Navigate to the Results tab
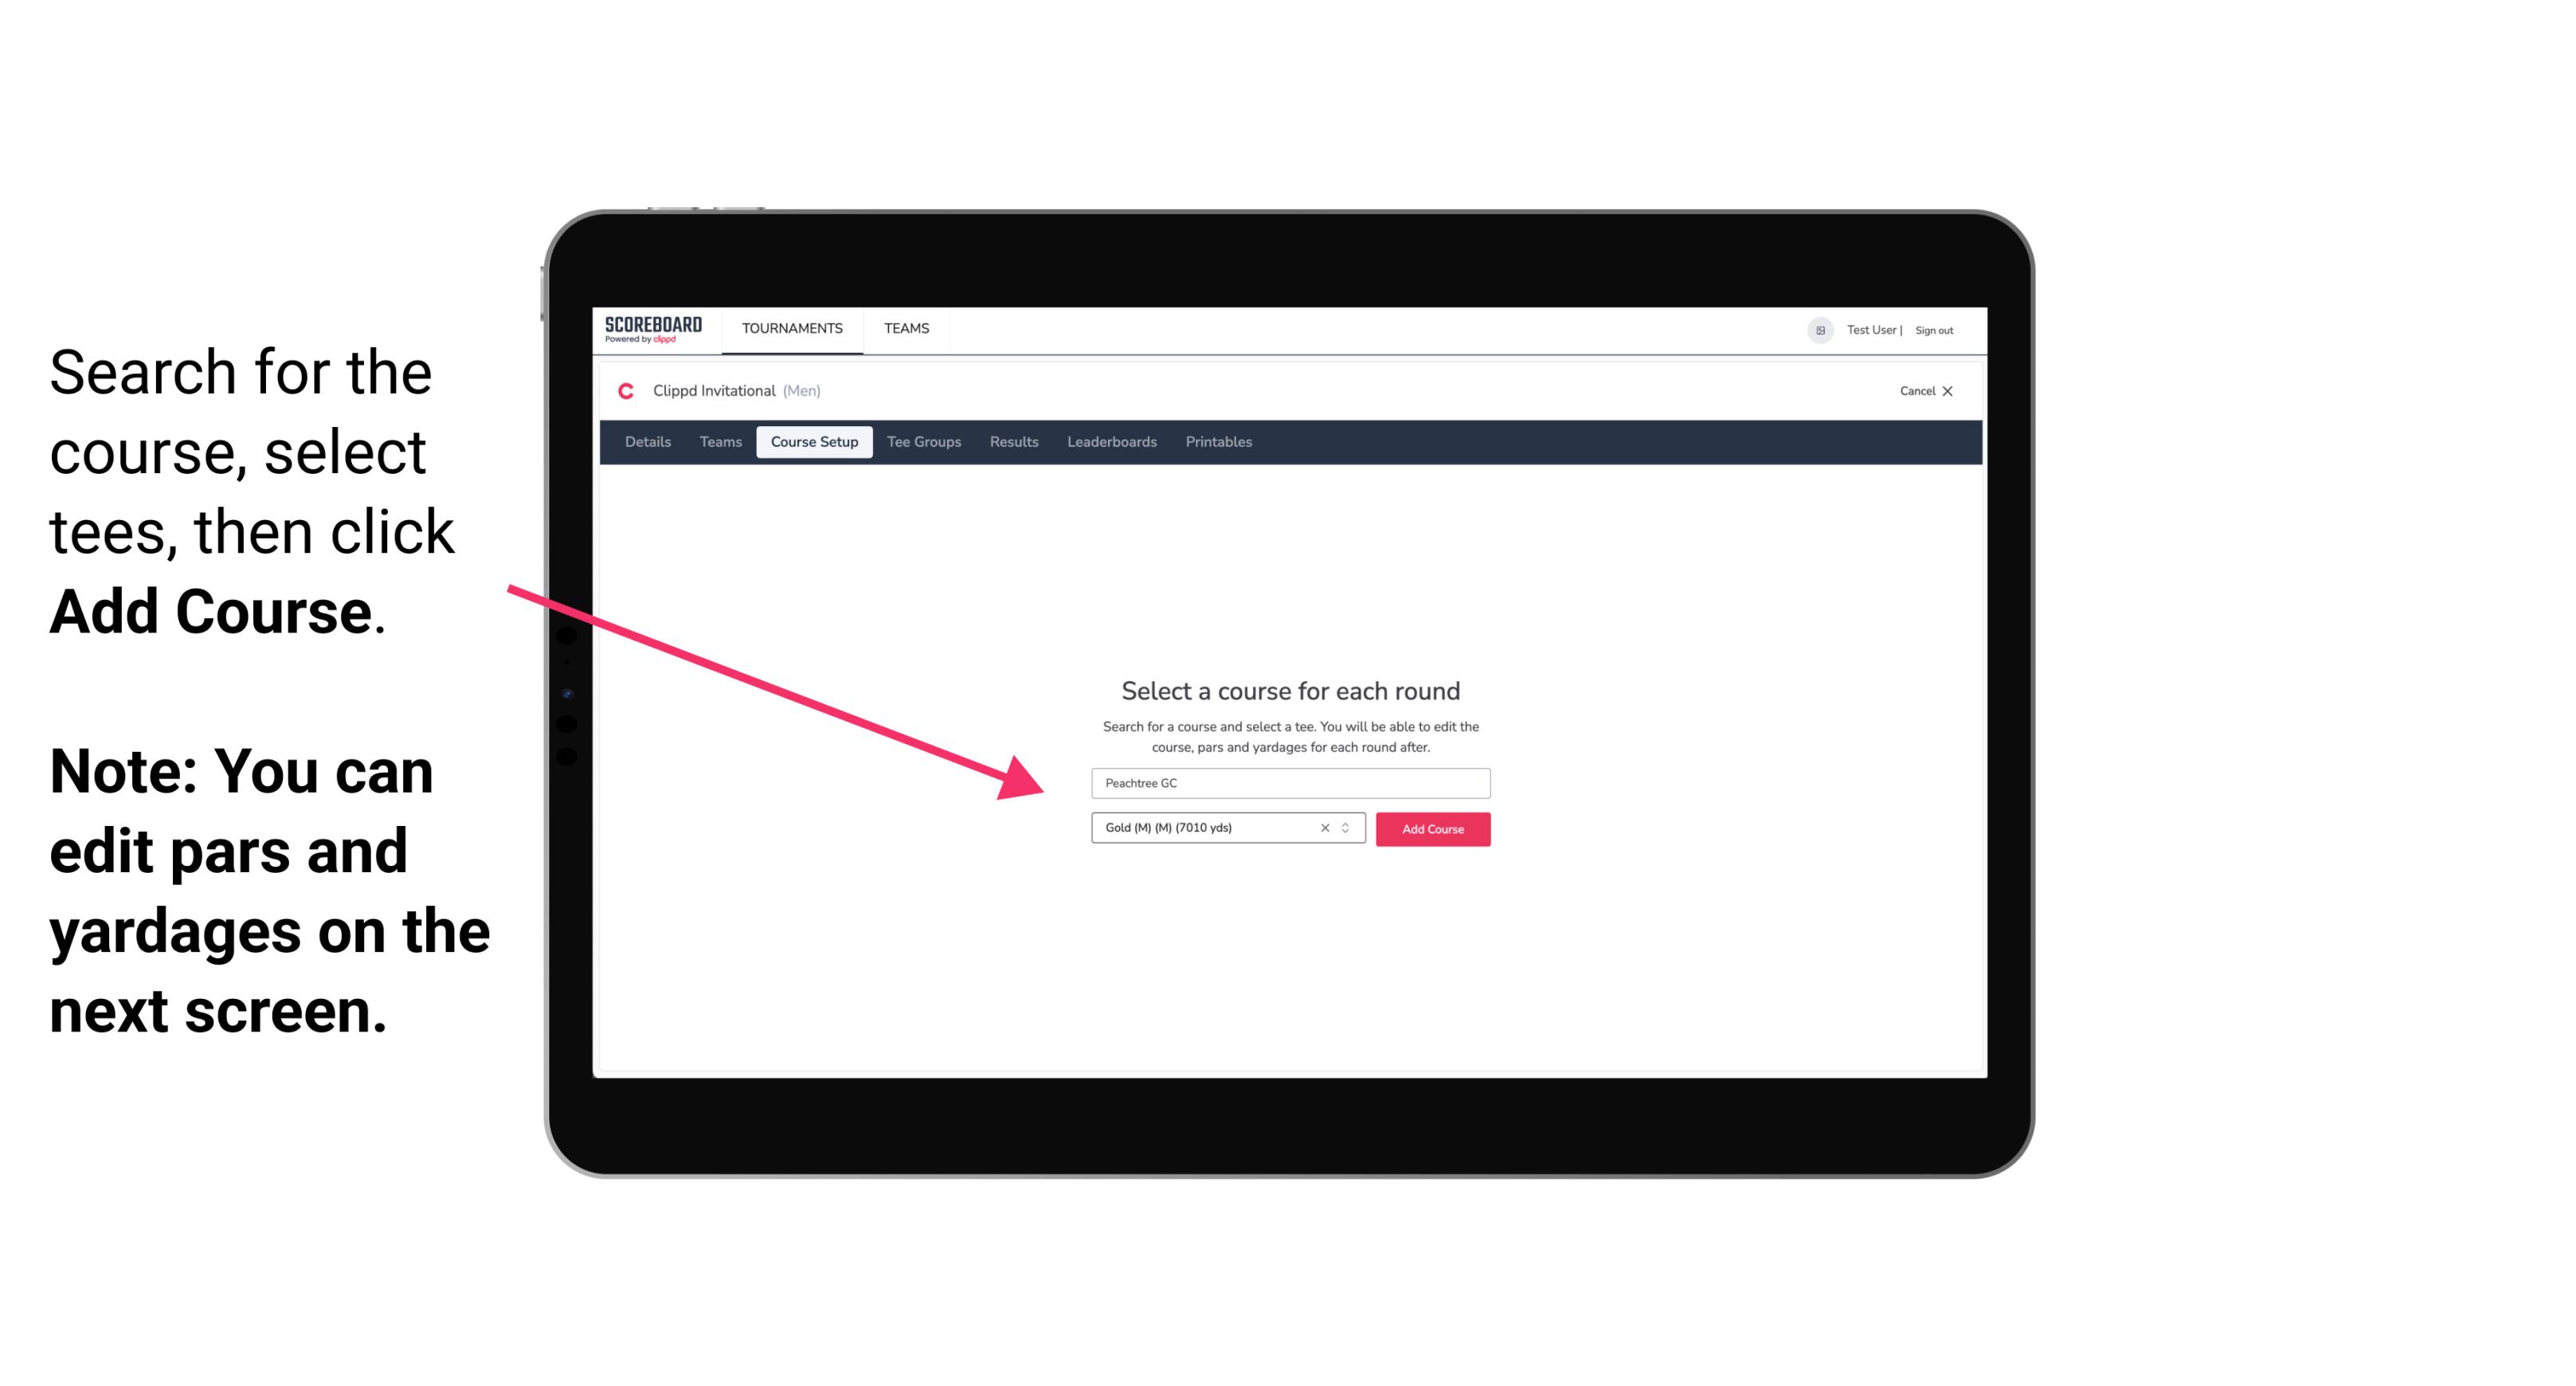The width and height of the screenshot is (2576, 1386). click(x=1013, y=442)
